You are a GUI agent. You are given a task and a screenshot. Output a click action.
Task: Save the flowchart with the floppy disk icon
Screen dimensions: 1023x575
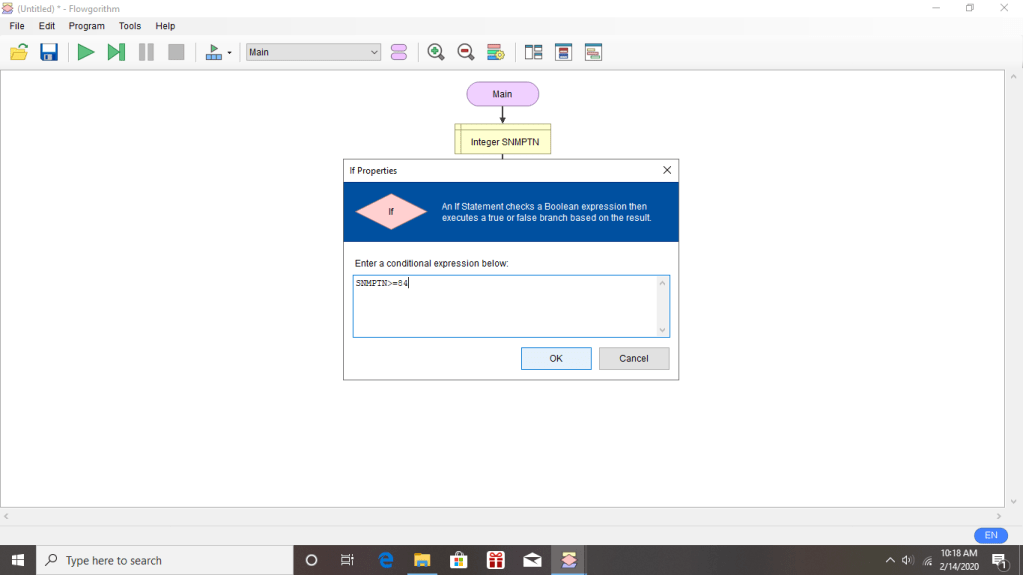coord(49,52)
